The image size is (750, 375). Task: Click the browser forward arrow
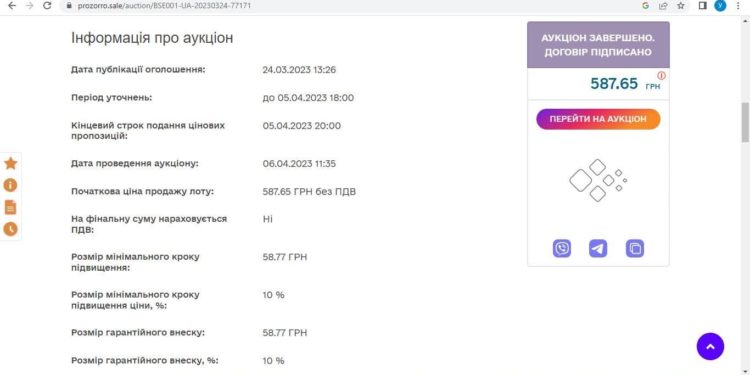tap(29, 6)
